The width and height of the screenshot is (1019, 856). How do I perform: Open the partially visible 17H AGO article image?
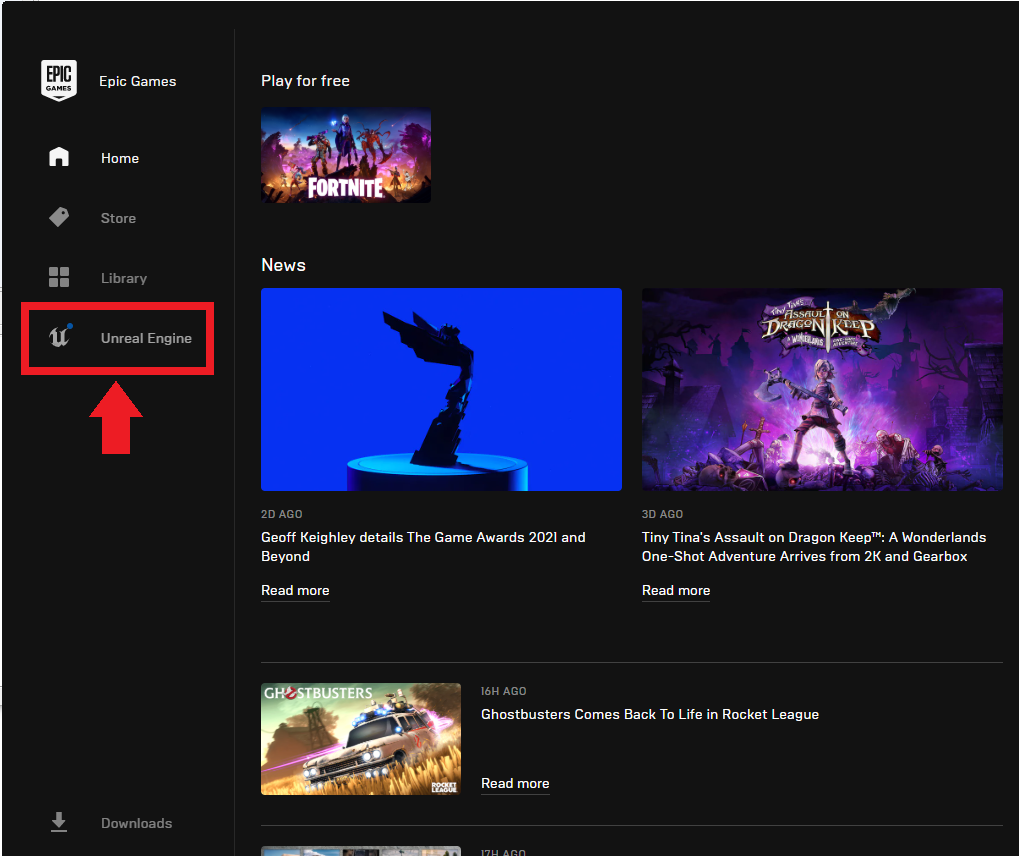[361, 851]
